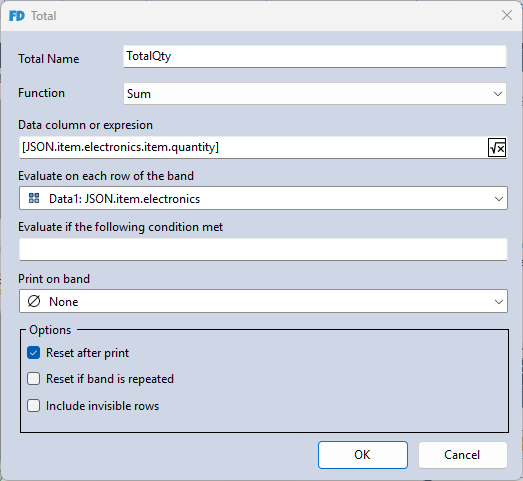Image resolution: width=523 pixels, height=481 pixels.
Task: Expand the Function dropdown arrow
Action: tap(498, 94)
